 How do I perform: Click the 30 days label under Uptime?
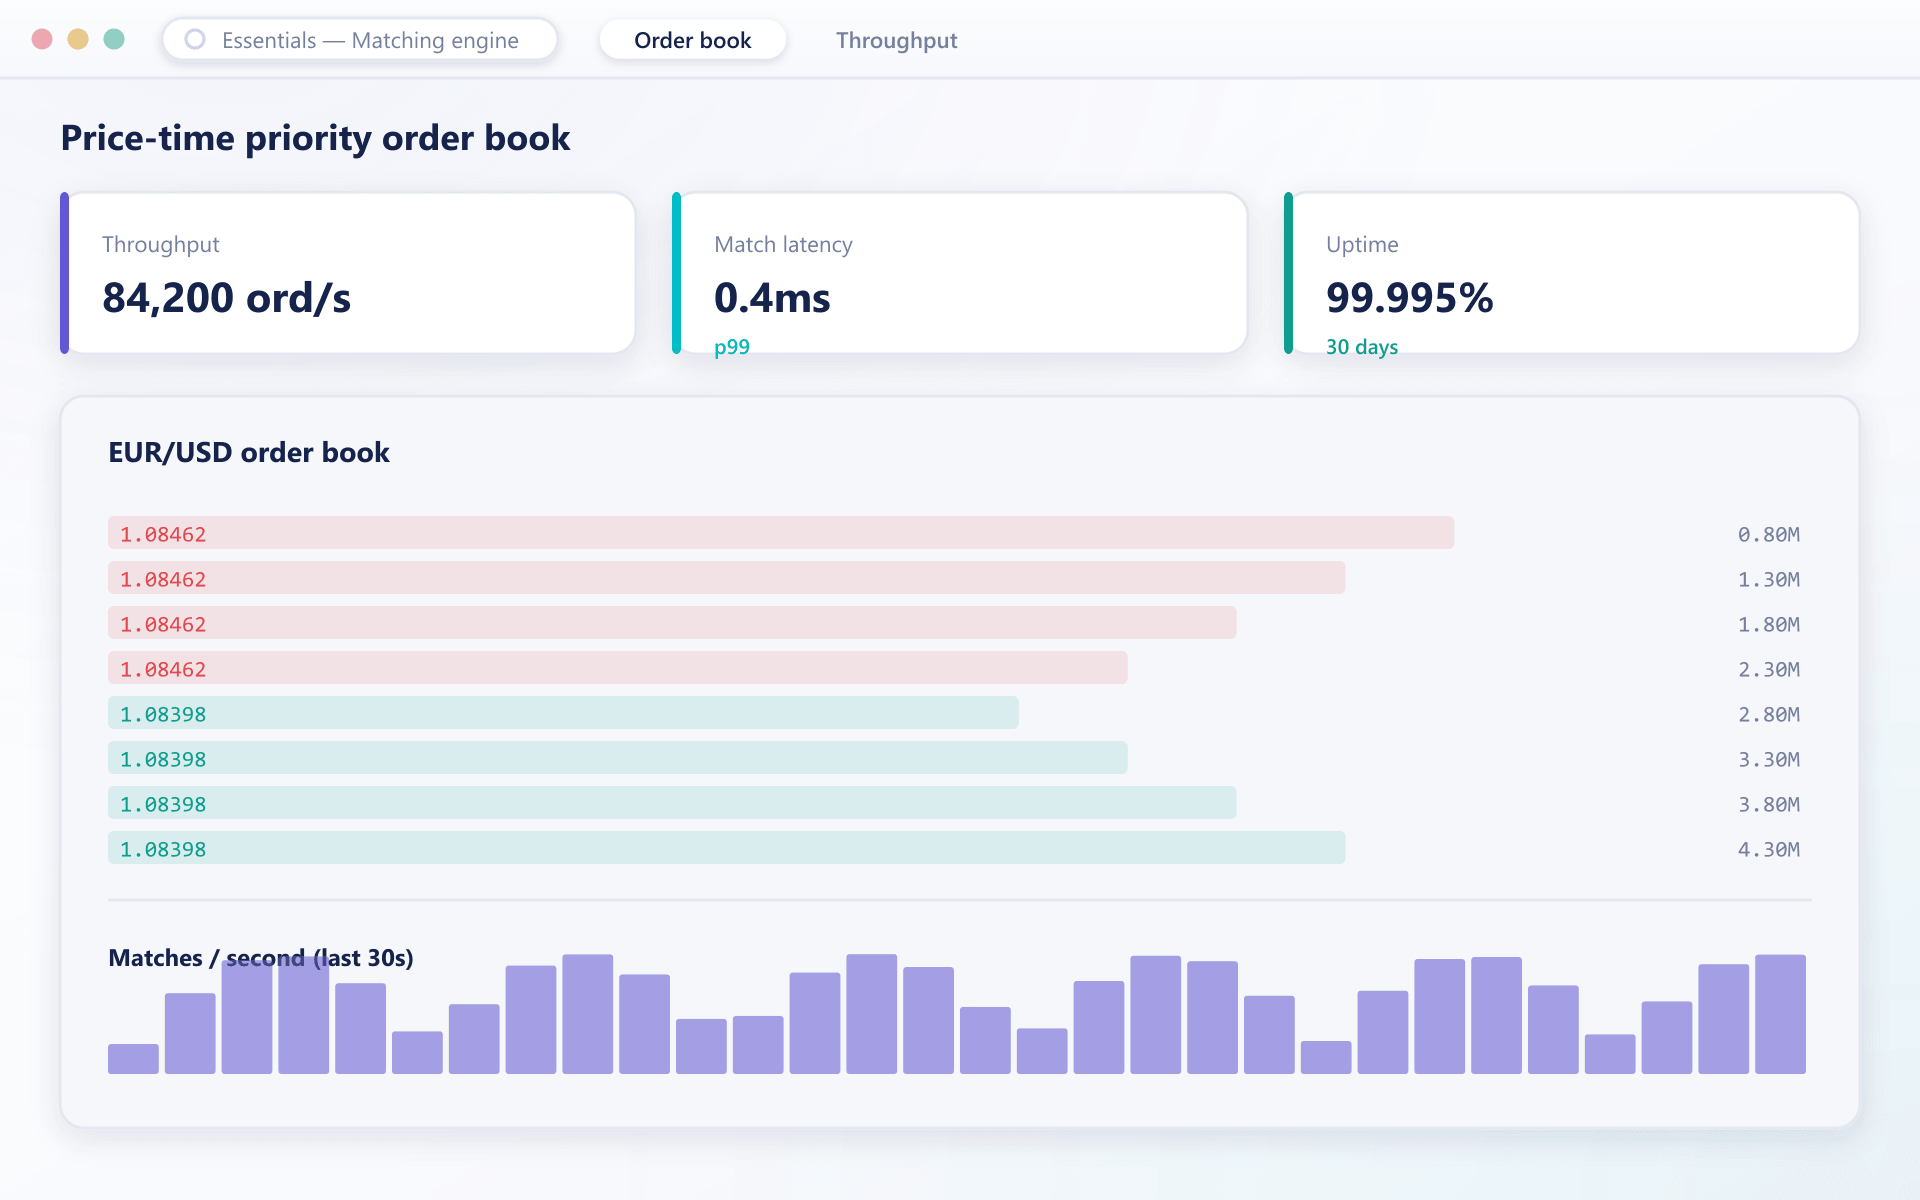click(x=1362, y=347)
